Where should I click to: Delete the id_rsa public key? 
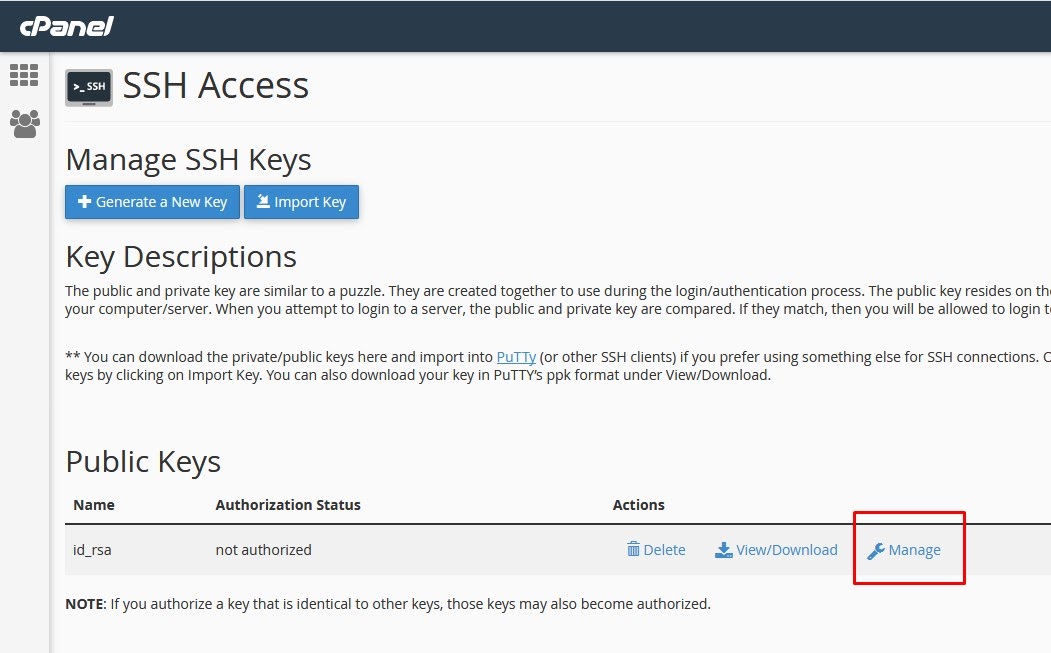[656, 550]
